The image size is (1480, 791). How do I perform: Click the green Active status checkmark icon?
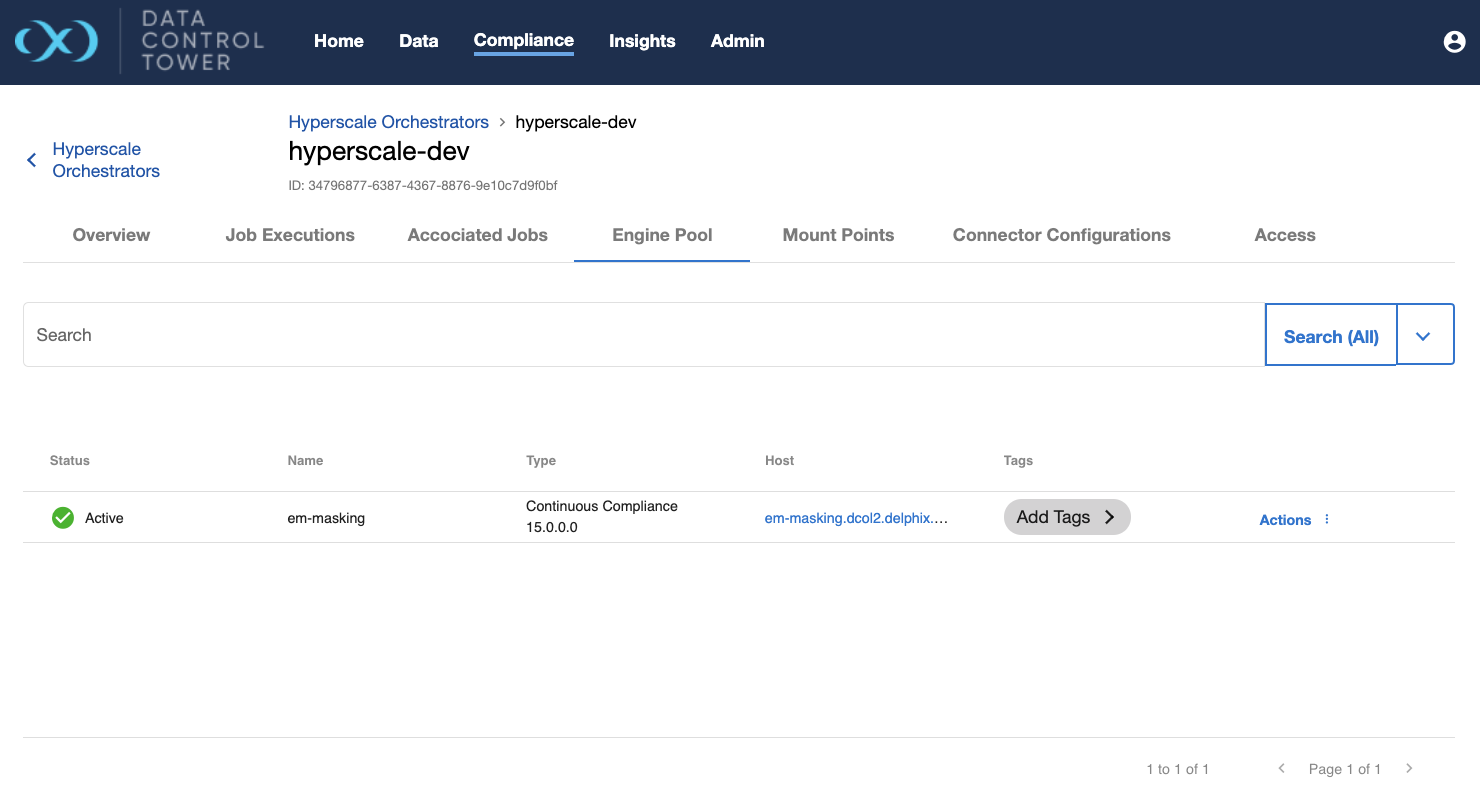click(63, 518)
